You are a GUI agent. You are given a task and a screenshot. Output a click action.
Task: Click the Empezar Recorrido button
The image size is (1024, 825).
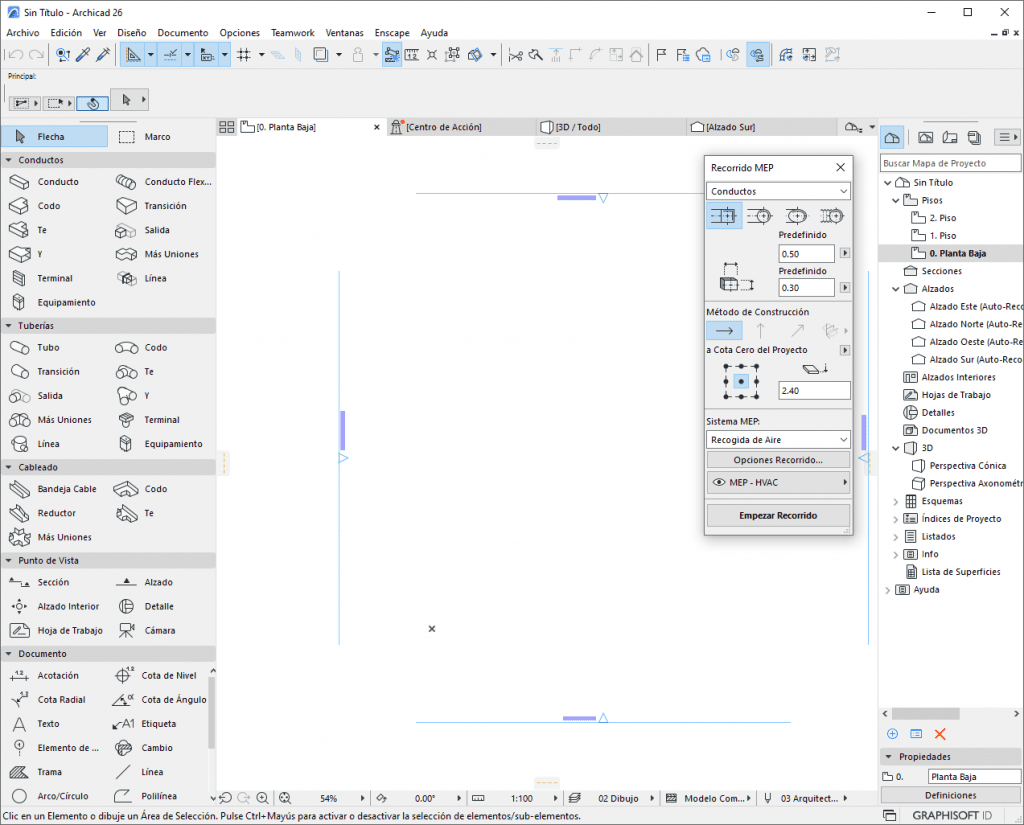point(778,515)
